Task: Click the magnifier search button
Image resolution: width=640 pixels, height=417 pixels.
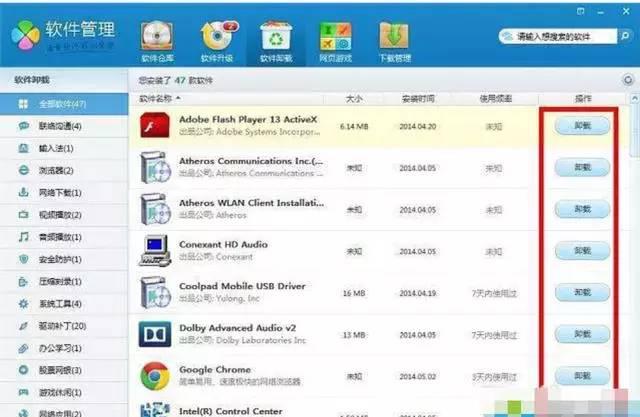Action: coord(625,36)
